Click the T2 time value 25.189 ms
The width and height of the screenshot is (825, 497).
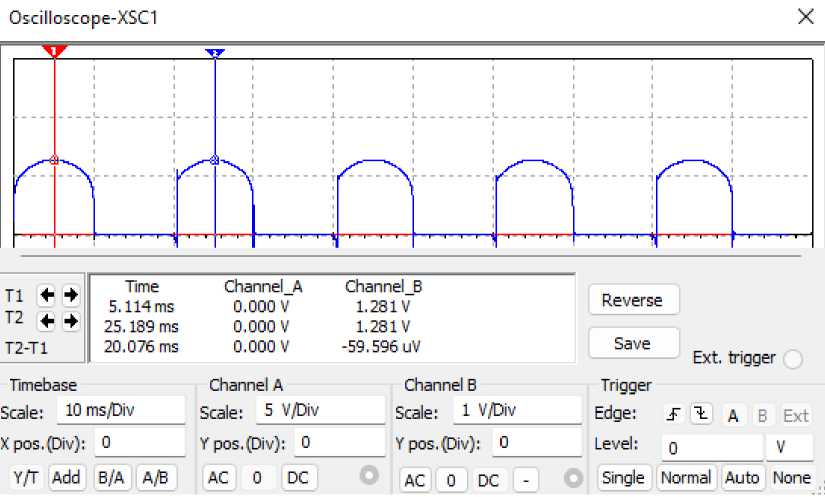pos(141,327)
